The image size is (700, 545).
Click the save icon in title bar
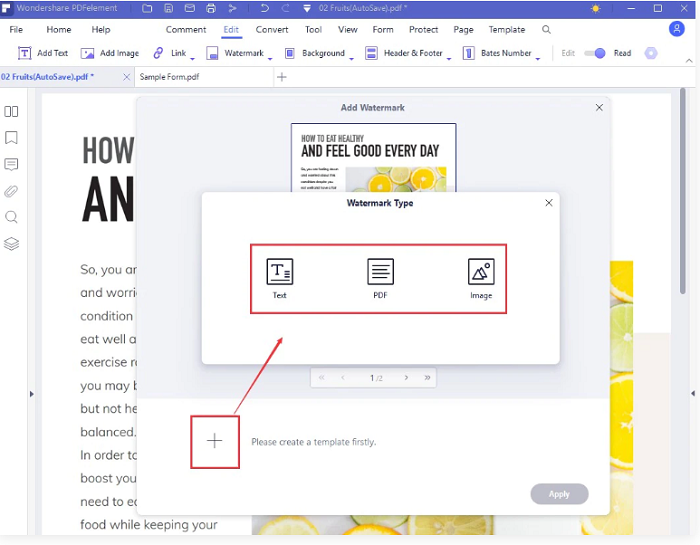(x=168, y=8)
